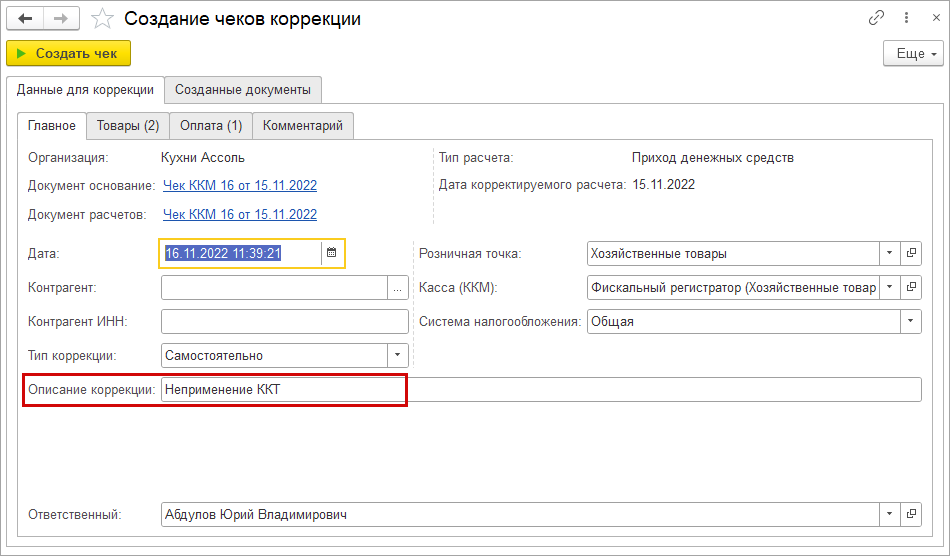Expand the Розничная точка dropdown list
The height and width of the screenshot is (556, 950).
890,254
